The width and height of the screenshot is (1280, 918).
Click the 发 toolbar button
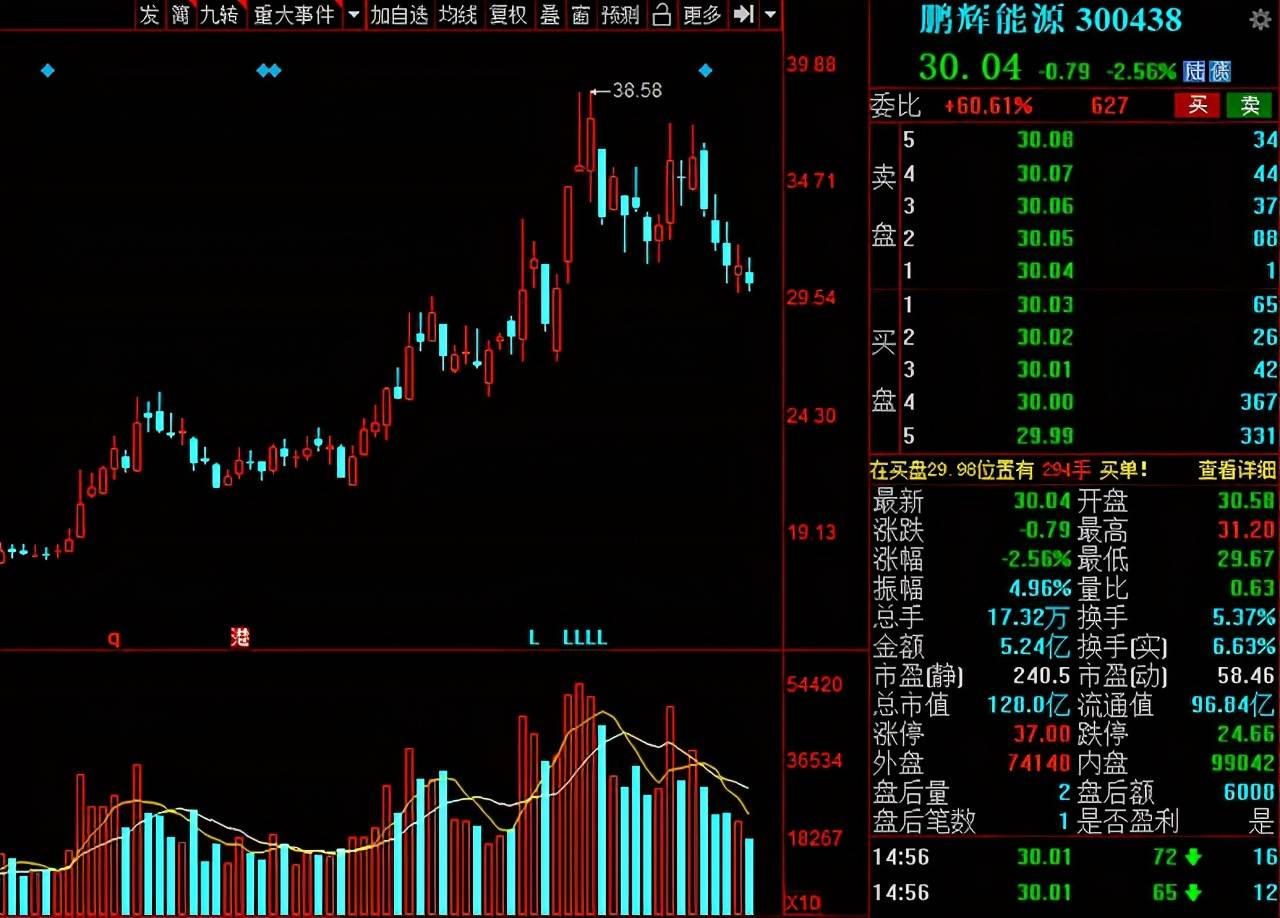coord(149,14)
